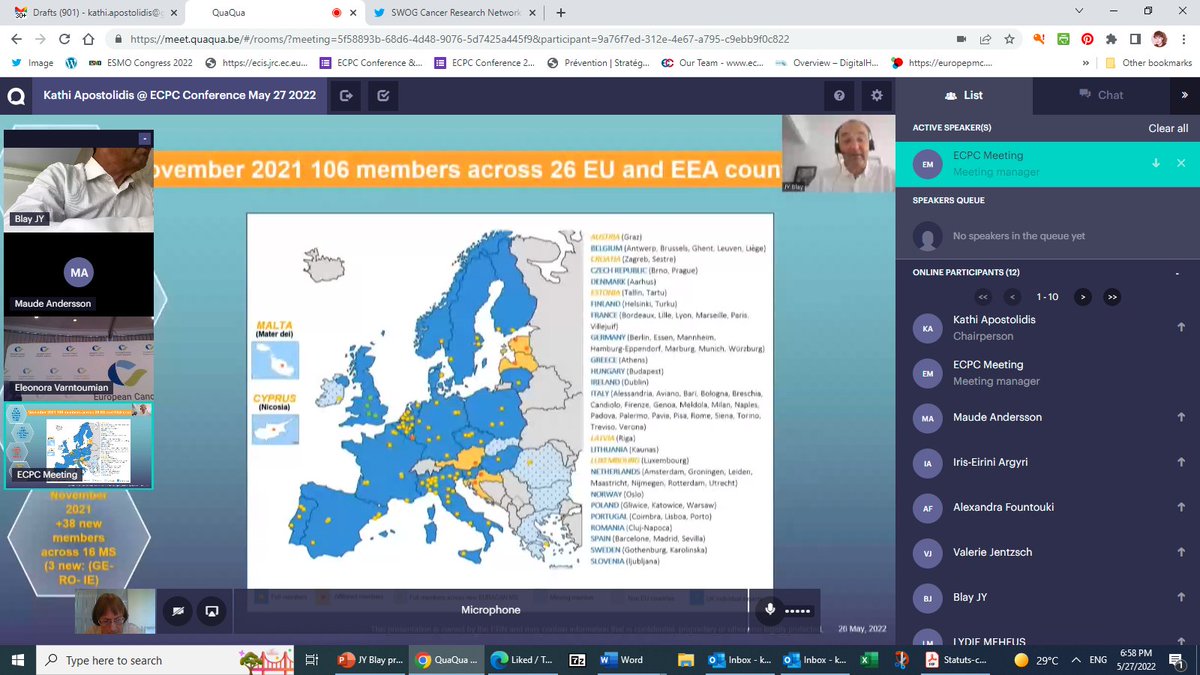Remove ECPC Meeting from active speakers

pos(1181,163)
